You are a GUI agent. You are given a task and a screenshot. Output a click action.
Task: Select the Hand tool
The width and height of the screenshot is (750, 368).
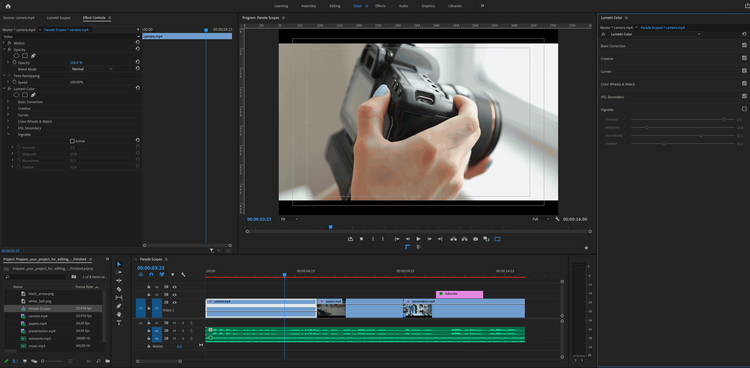point(119,314)
